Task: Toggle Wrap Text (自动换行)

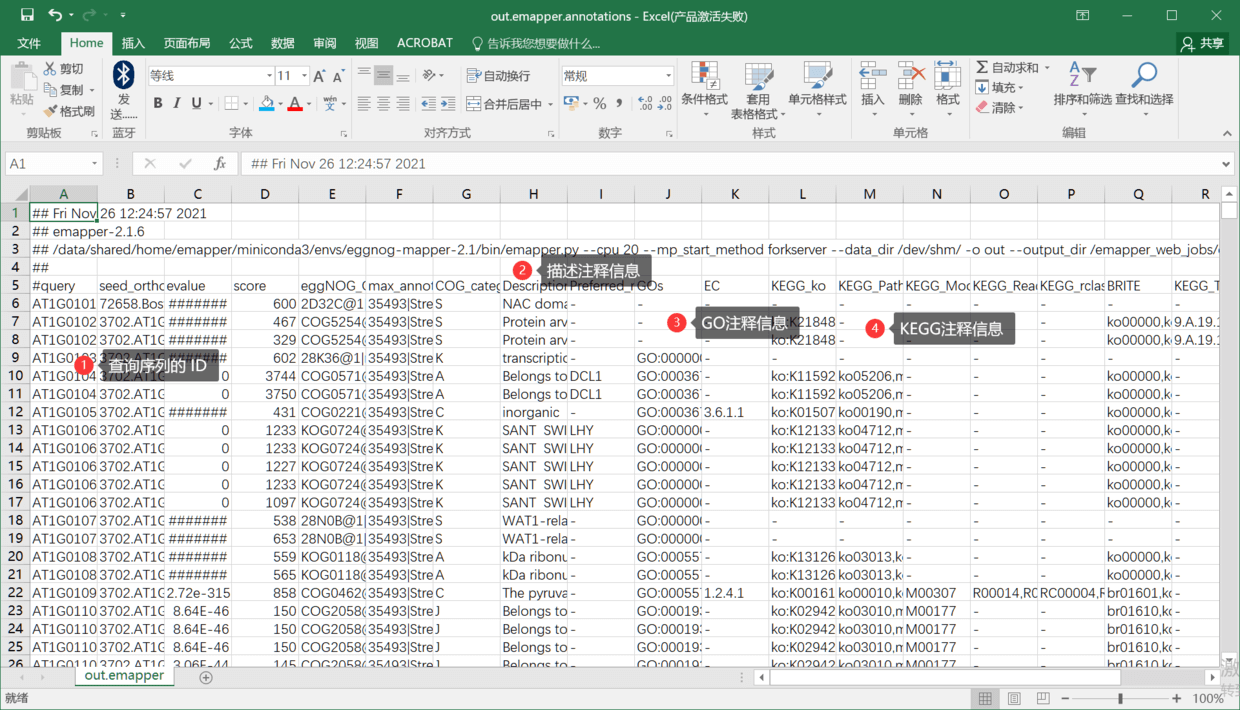Action: tap(498, 76)
